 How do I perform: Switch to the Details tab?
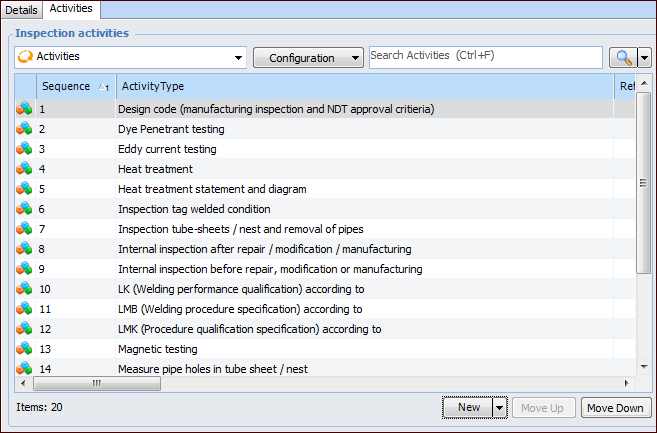(22, 10)
